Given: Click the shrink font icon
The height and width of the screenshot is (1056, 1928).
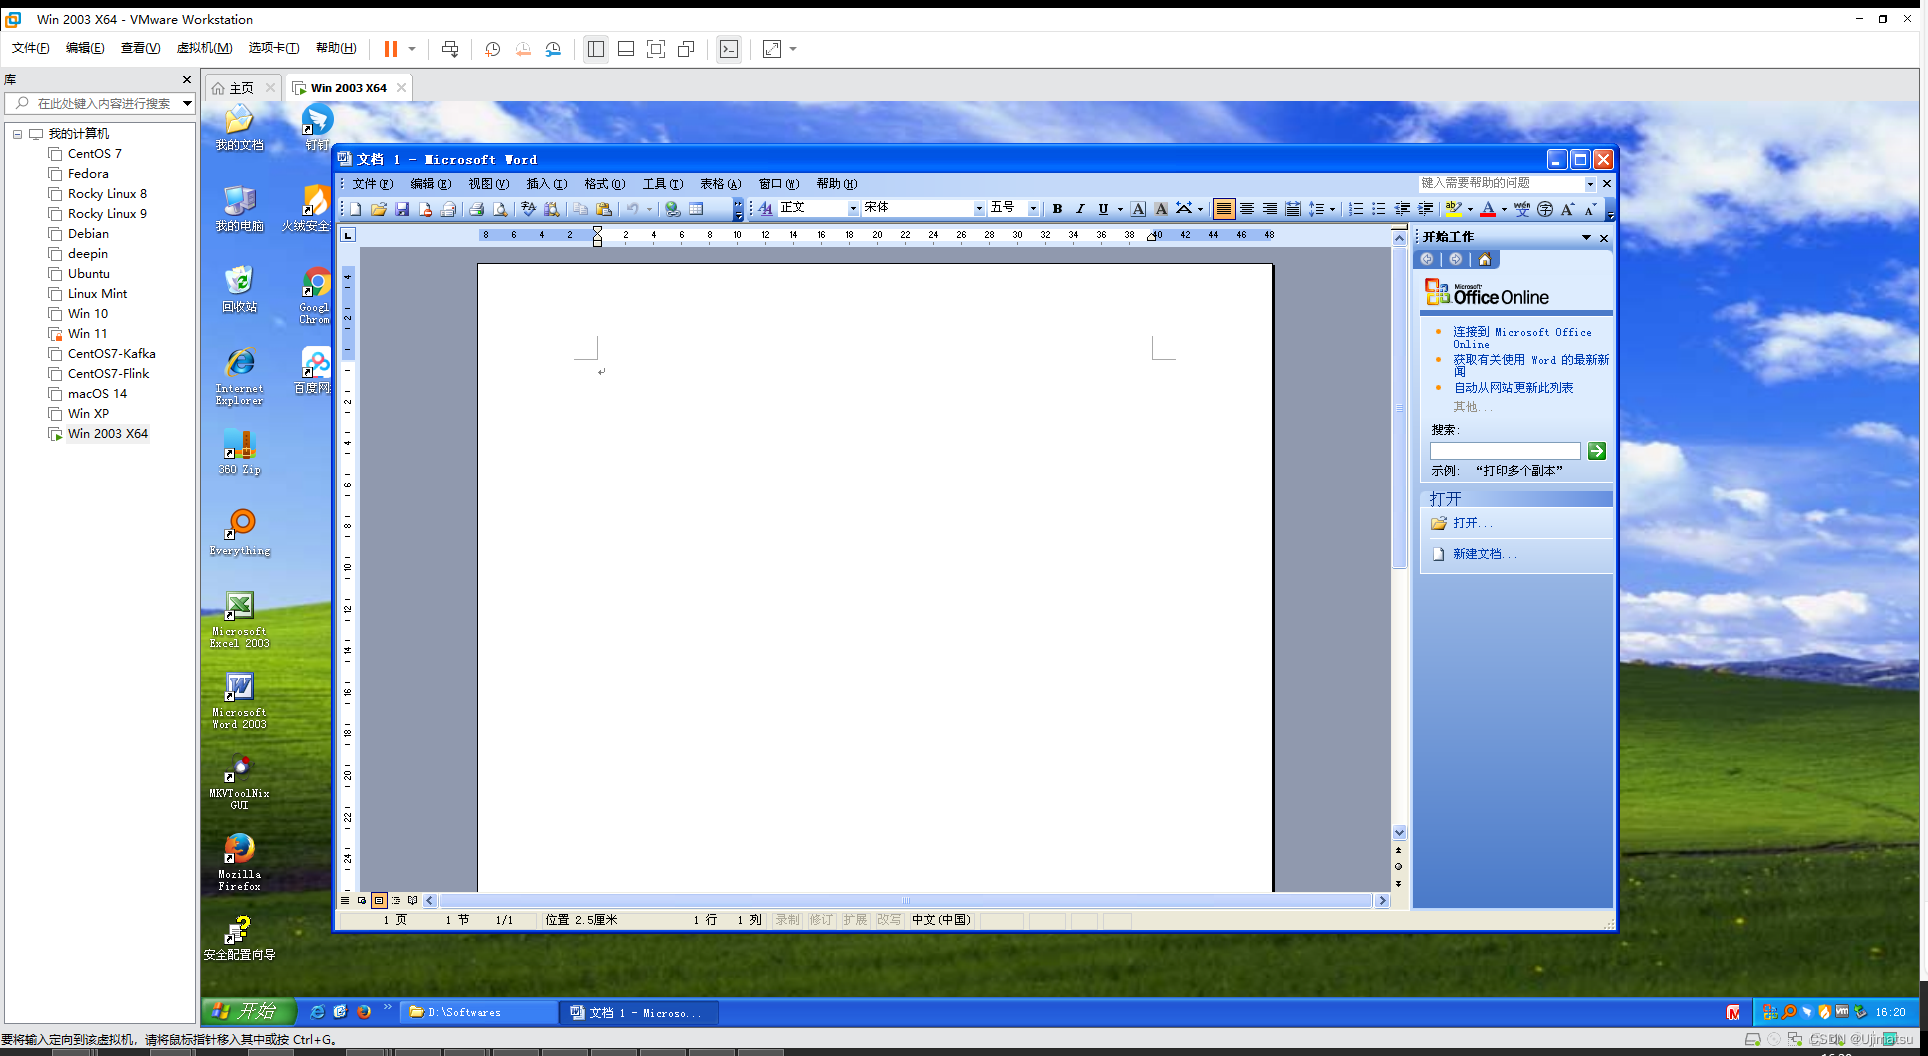Looking at the screenshot, I should point(1590,209).
